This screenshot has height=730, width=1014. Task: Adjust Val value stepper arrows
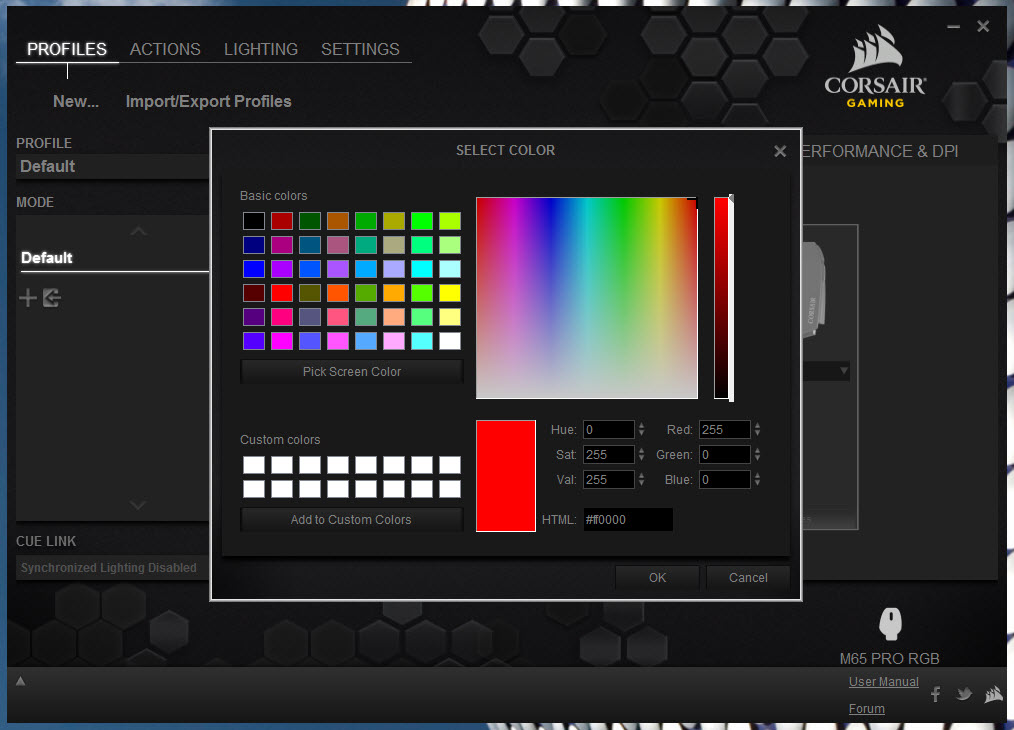[x=642, y=479]
